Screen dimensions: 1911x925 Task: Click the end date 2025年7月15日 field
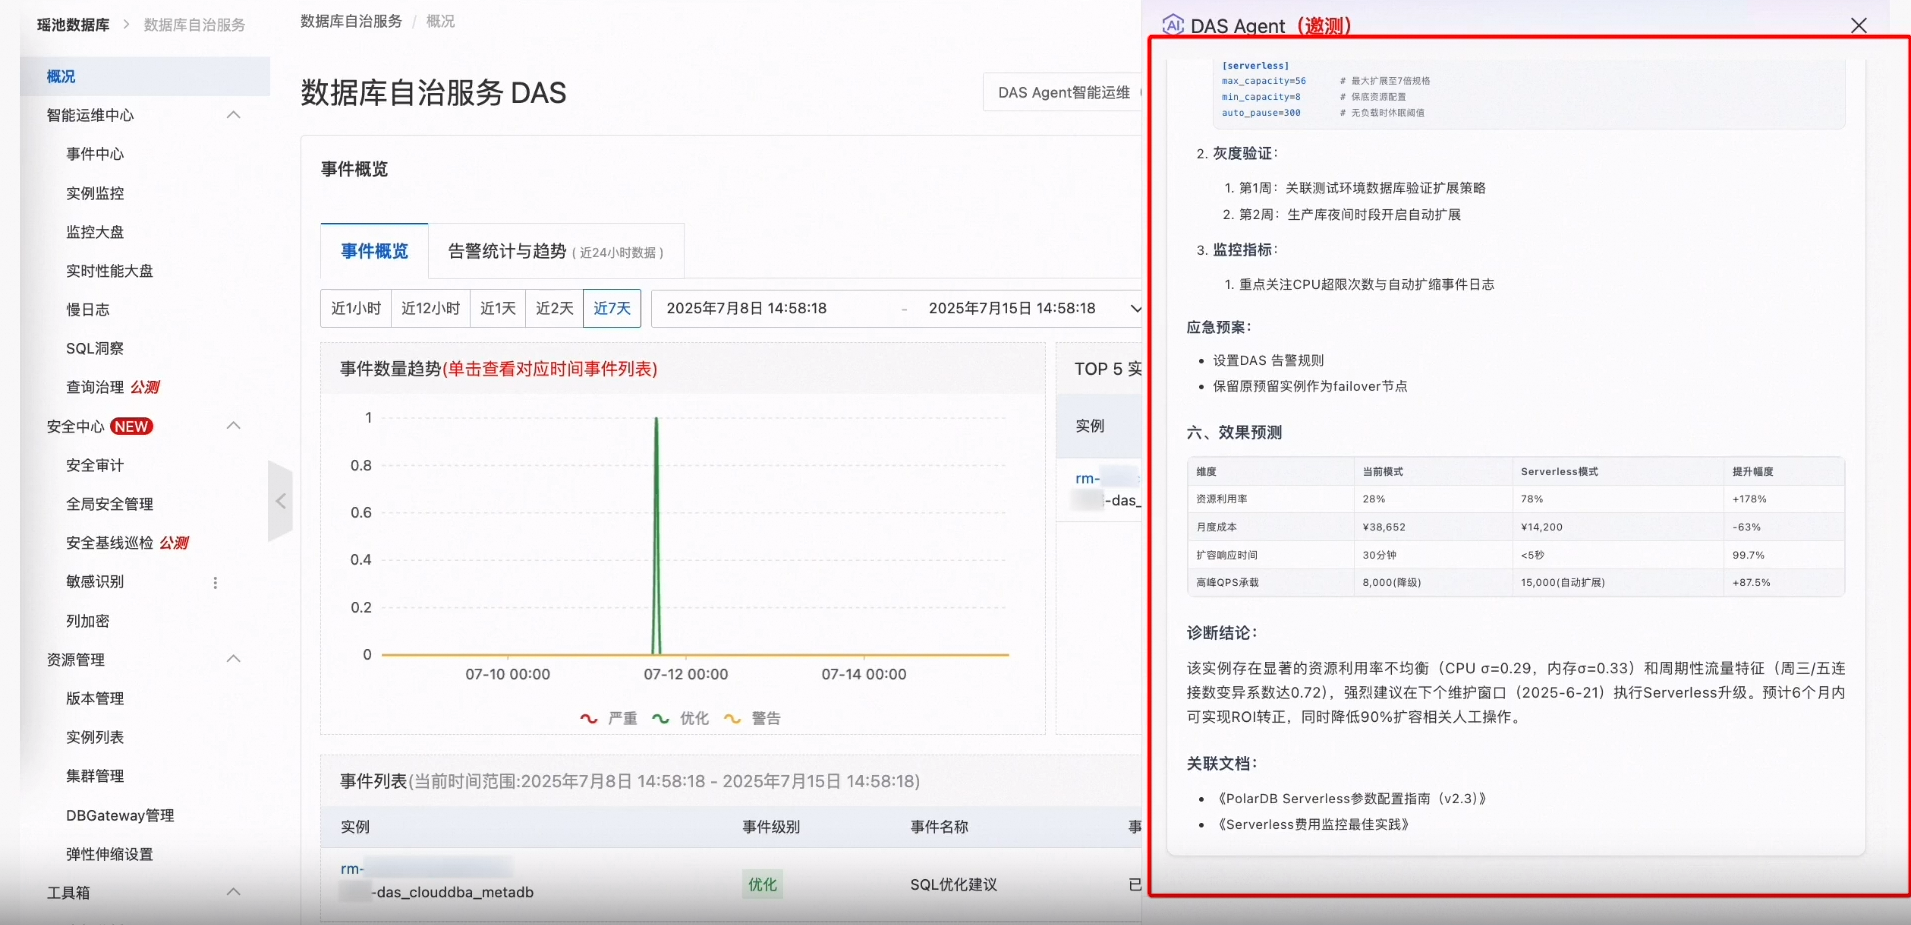click(1012, 309)
